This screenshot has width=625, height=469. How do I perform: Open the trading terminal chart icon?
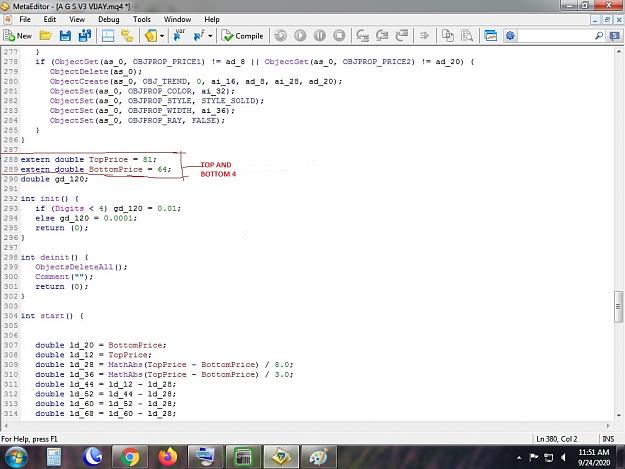491,36
